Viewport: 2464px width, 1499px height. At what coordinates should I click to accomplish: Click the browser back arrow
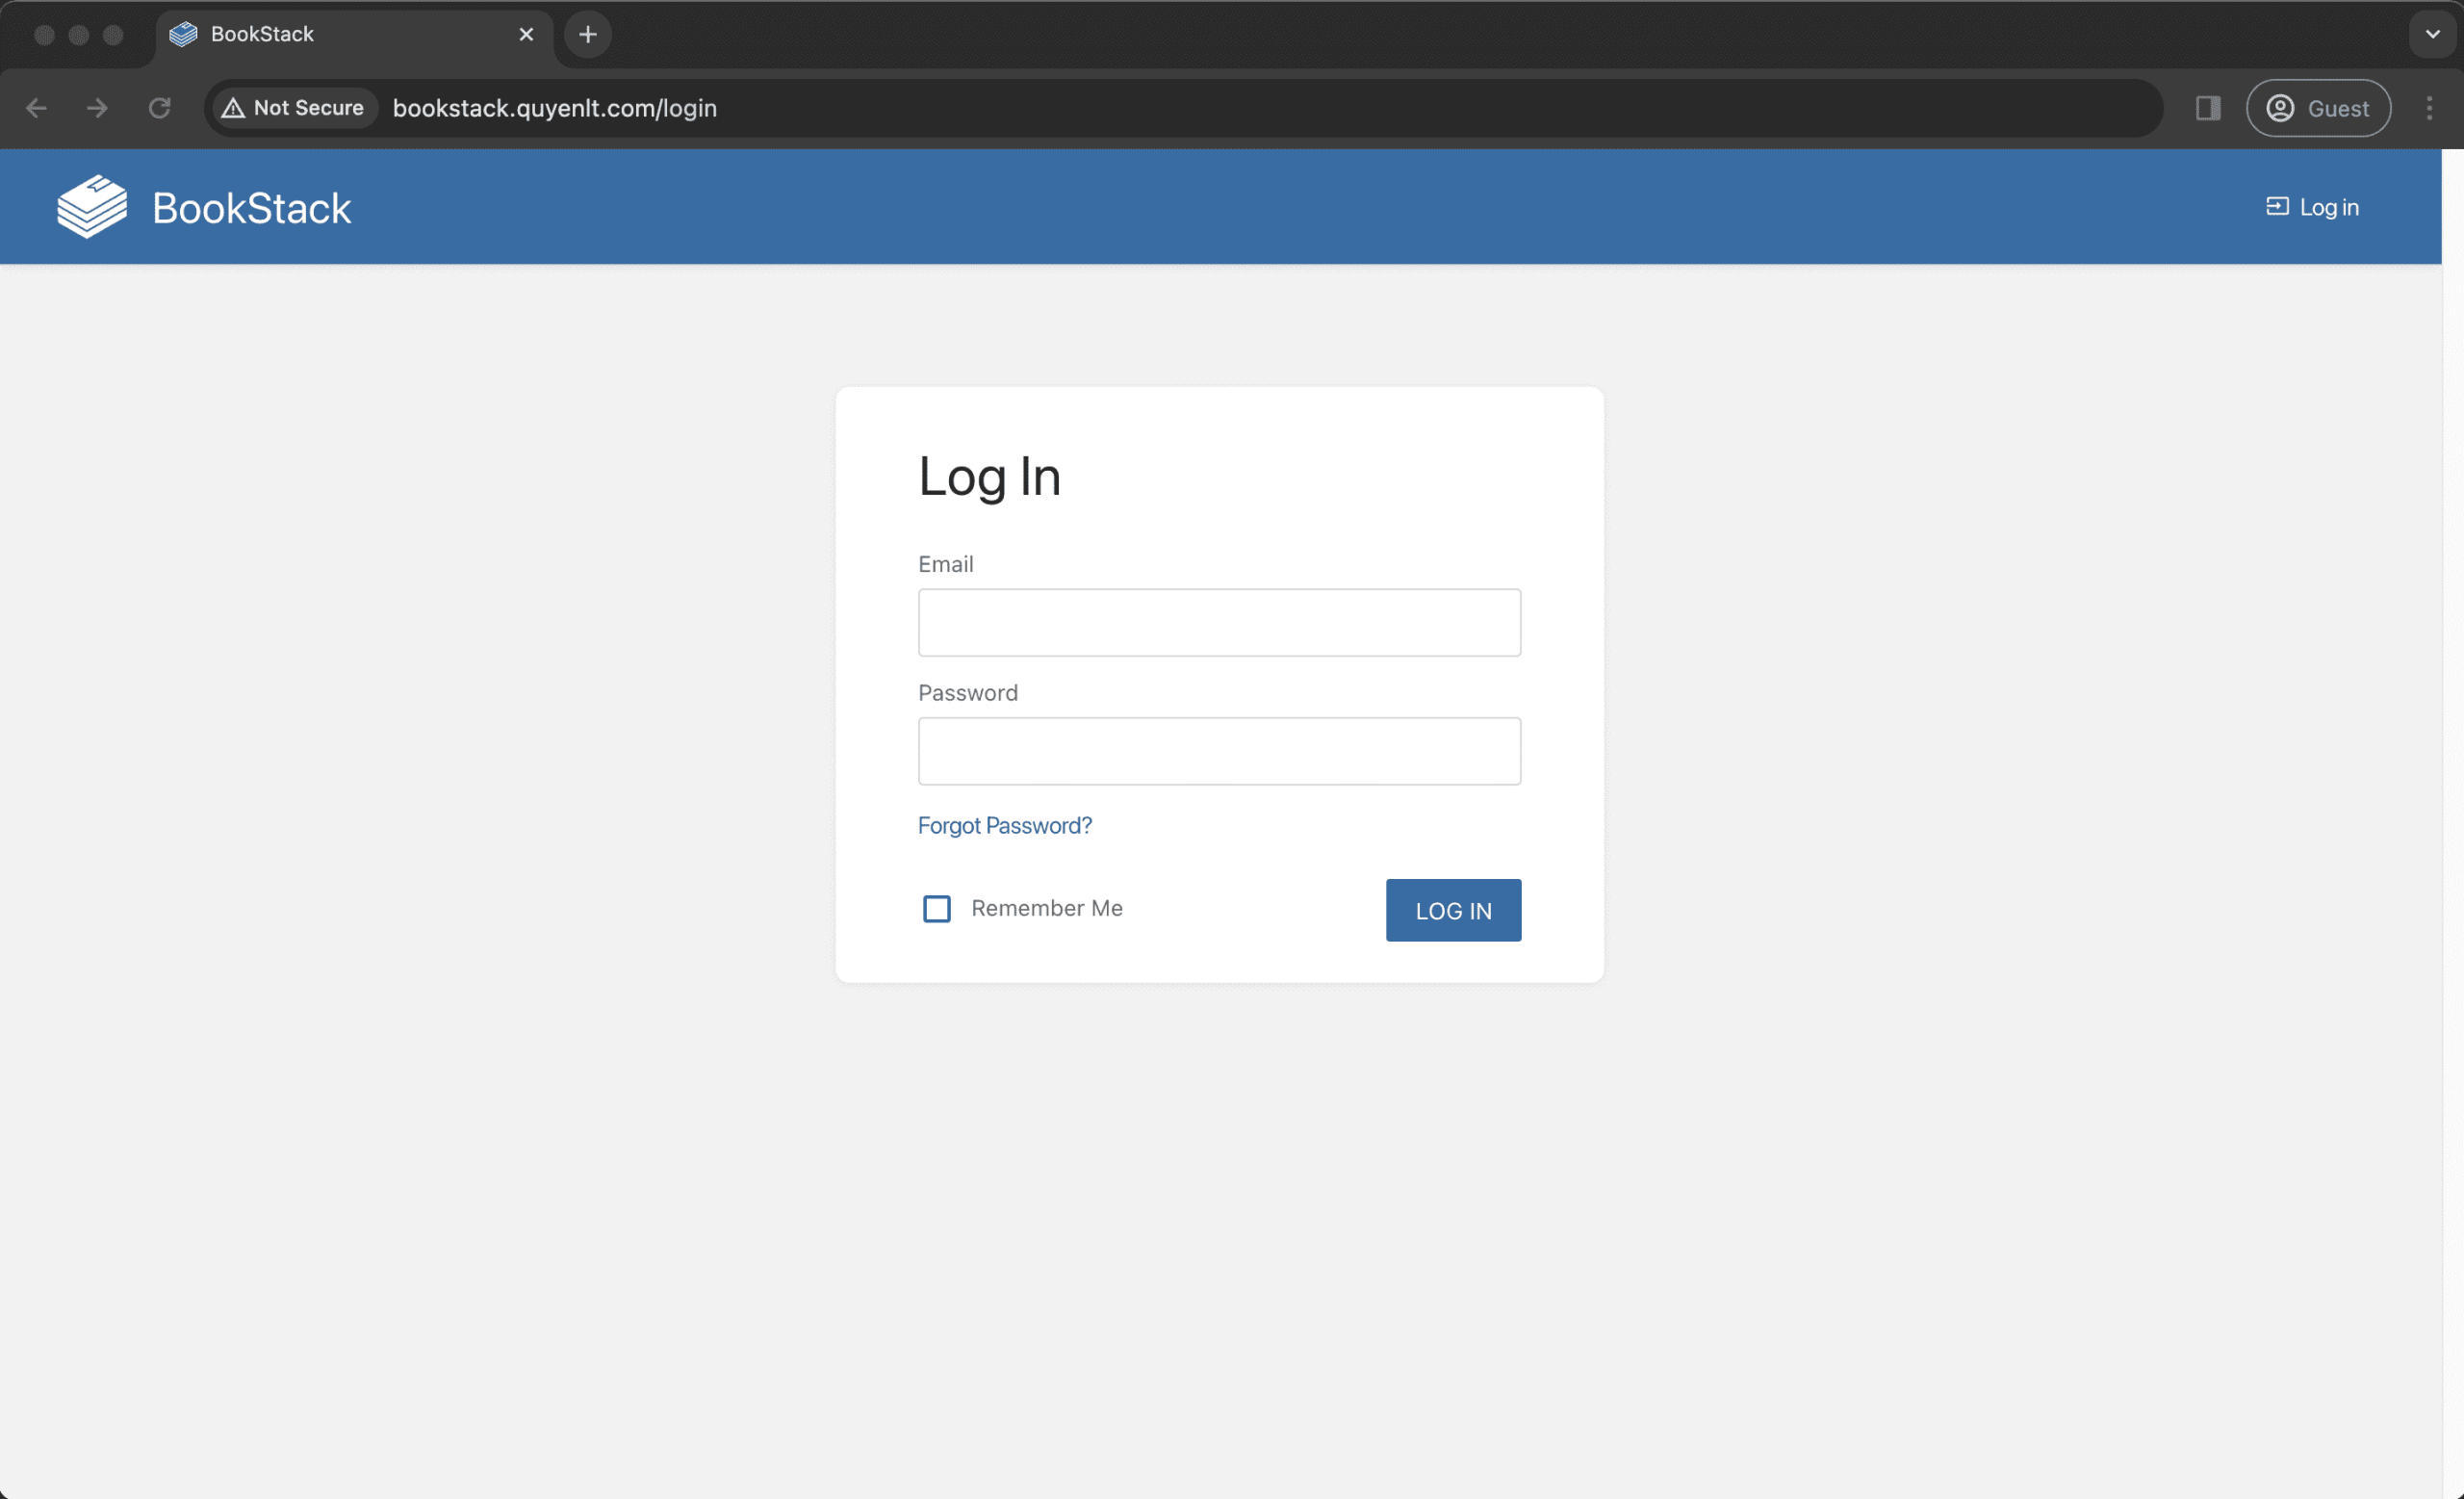pos(37,108)
